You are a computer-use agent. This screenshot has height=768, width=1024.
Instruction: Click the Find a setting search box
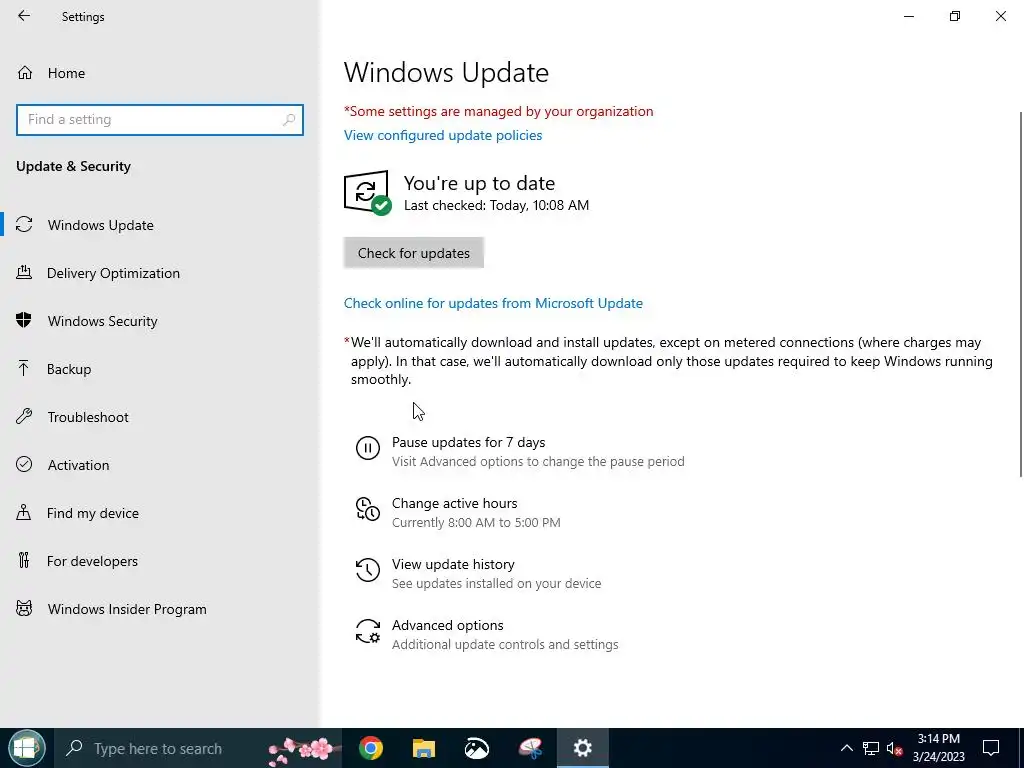160,120
